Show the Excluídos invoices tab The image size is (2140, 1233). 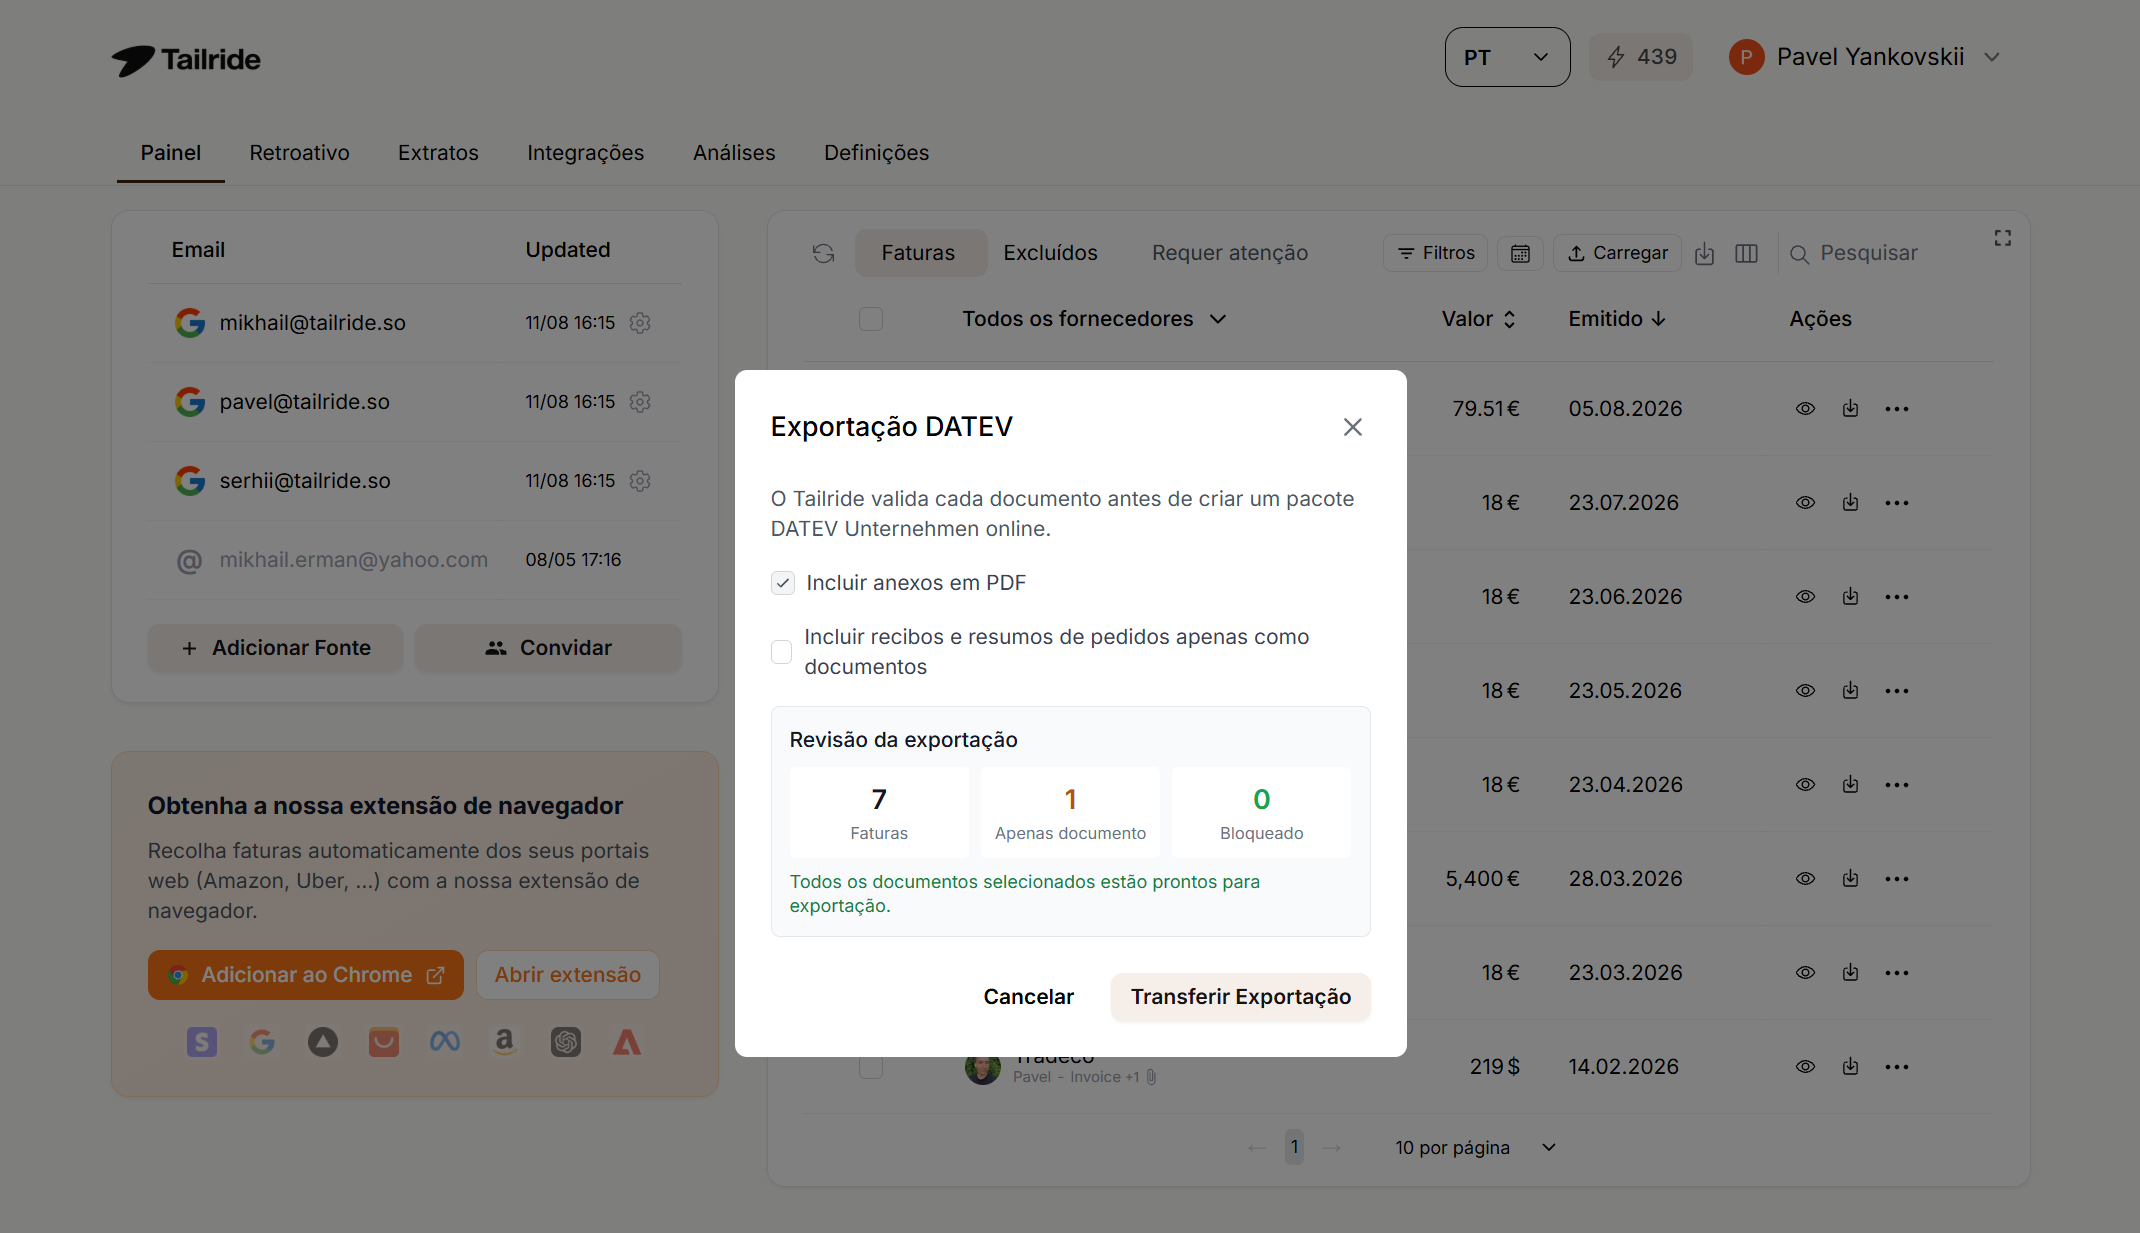click(x=1050, y=253)
